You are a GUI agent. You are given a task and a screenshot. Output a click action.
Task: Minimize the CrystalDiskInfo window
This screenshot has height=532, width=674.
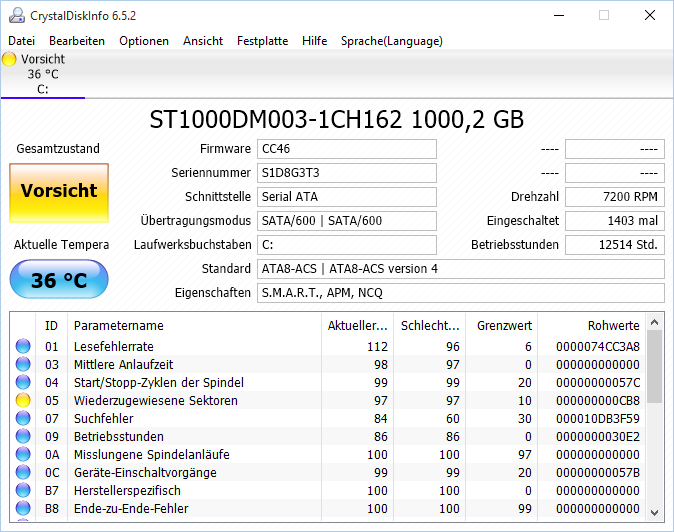click(559, 15)
